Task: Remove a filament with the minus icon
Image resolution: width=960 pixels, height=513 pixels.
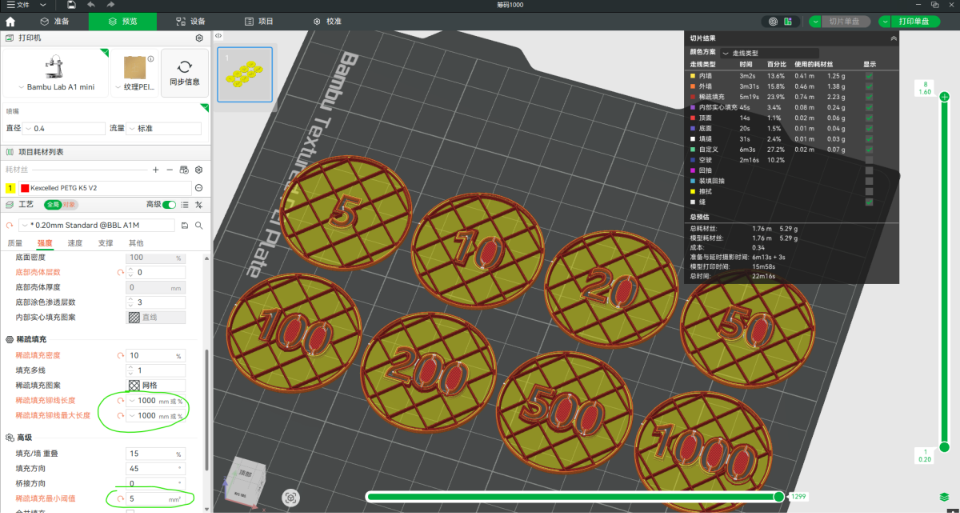Action: [x=170, y=170]
